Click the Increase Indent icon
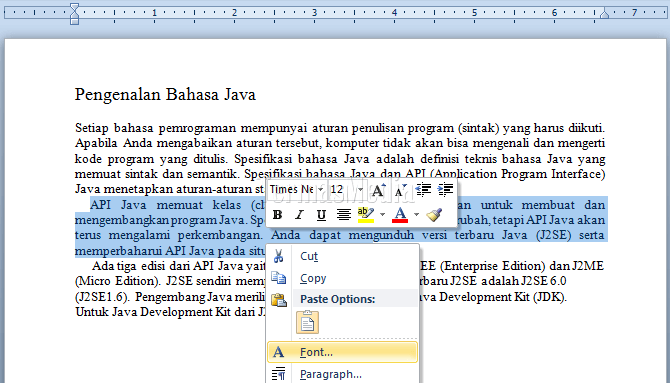Viewport: 670px width, 383px height. tap(445, 190)
